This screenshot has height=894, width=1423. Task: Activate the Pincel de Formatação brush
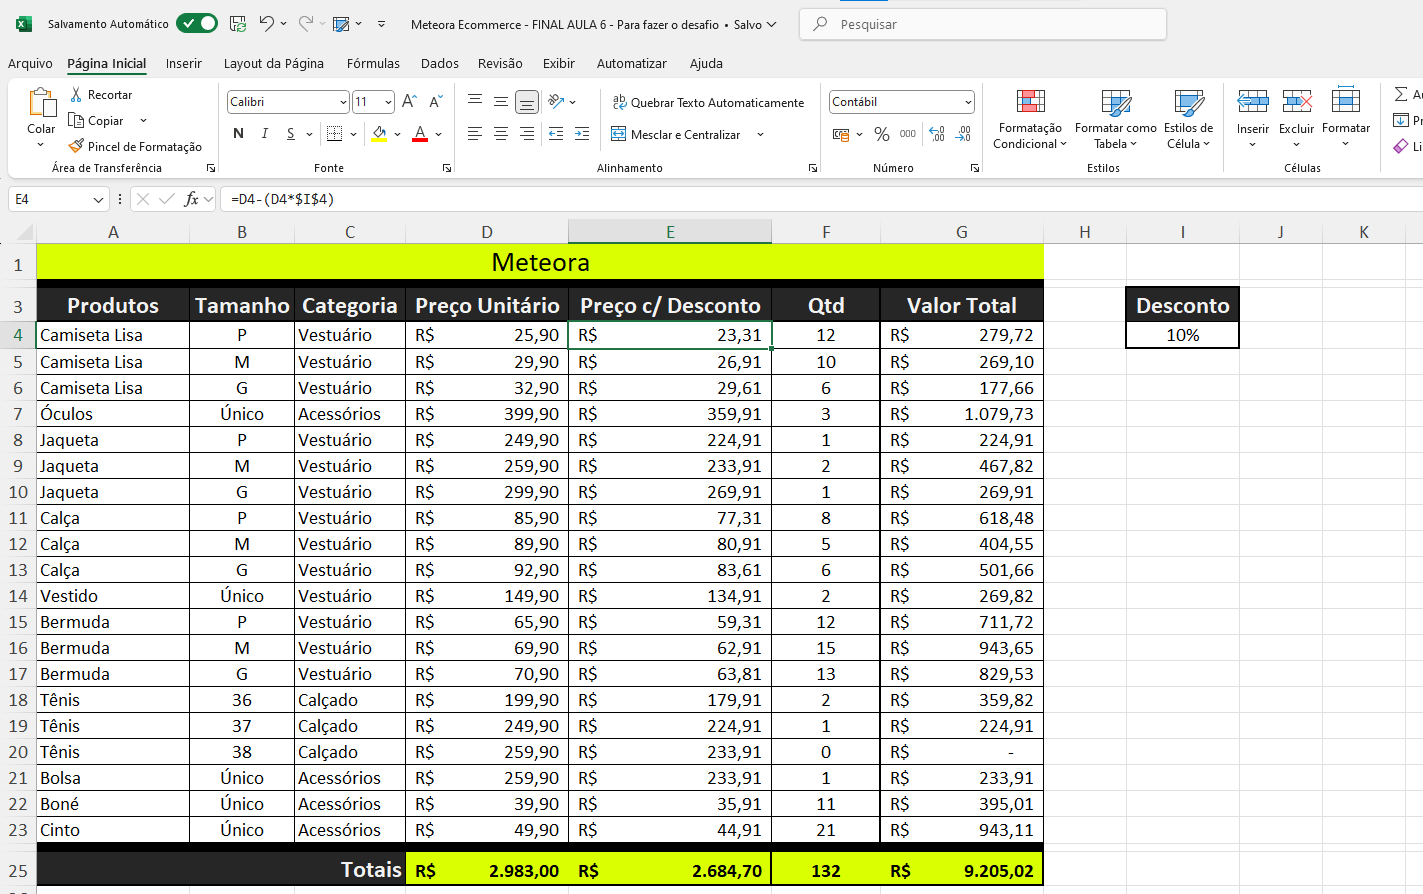point(135,147)
